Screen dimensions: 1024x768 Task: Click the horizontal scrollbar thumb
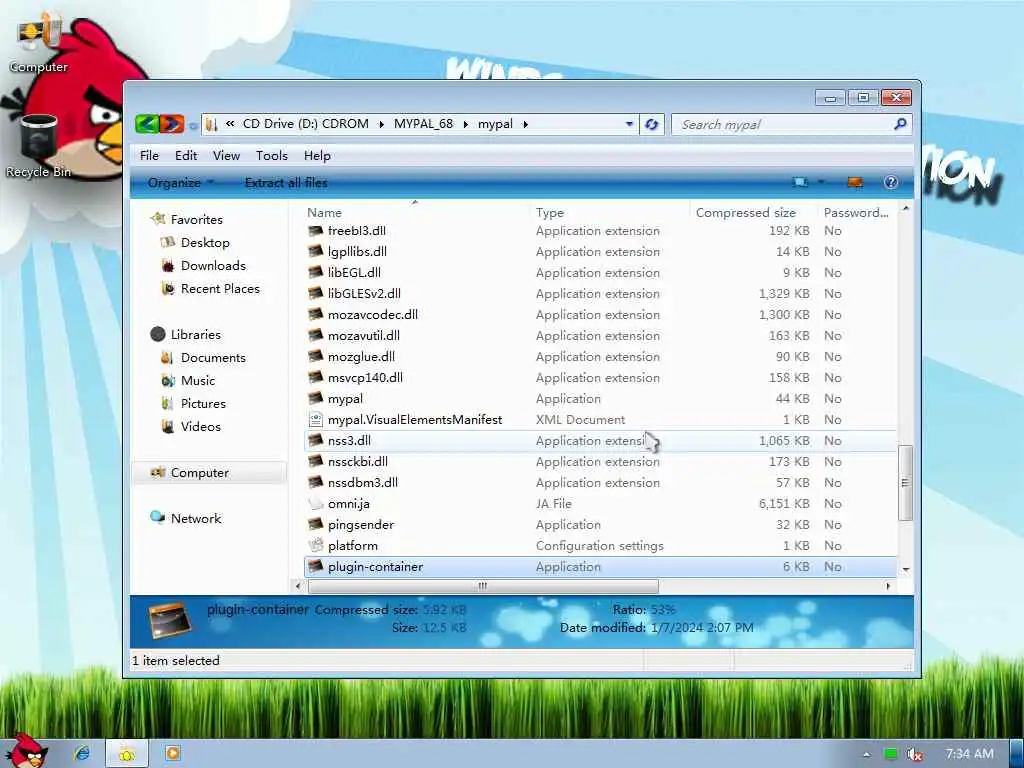pos(483,586)
